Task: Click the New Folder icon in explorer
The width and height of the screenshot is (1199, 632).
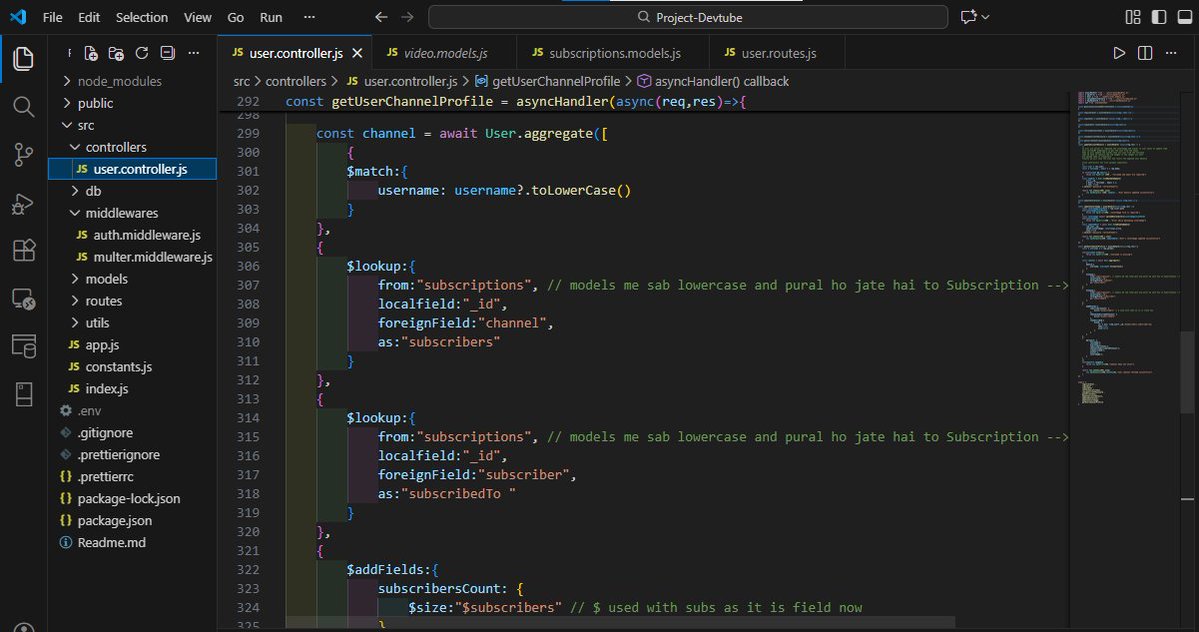Action: pyautogui.click(x=116, y=53)
